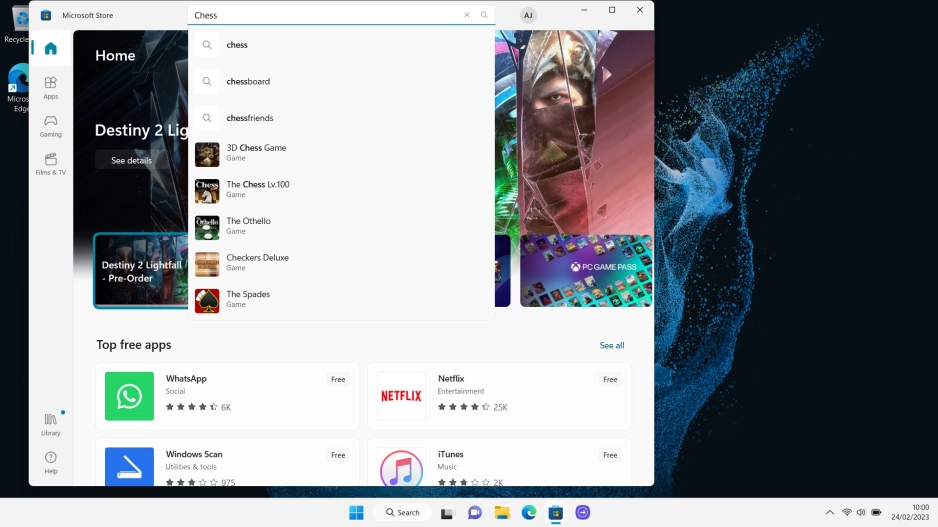
Task: Open Microsoft Edge desktop shortcut
Action: (x=18, y=88)
